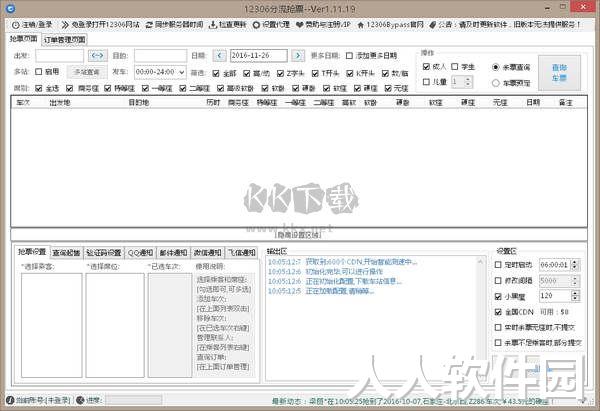Toggle the 一等座 first class seat checkbox
This screenshot has height=411, width=600.
coord(145,88)
